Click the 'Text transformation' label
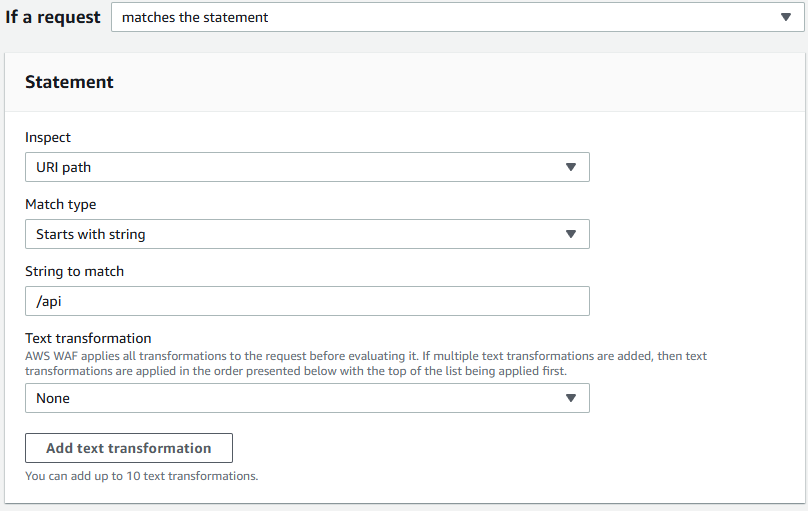 [x=88, y=338]
